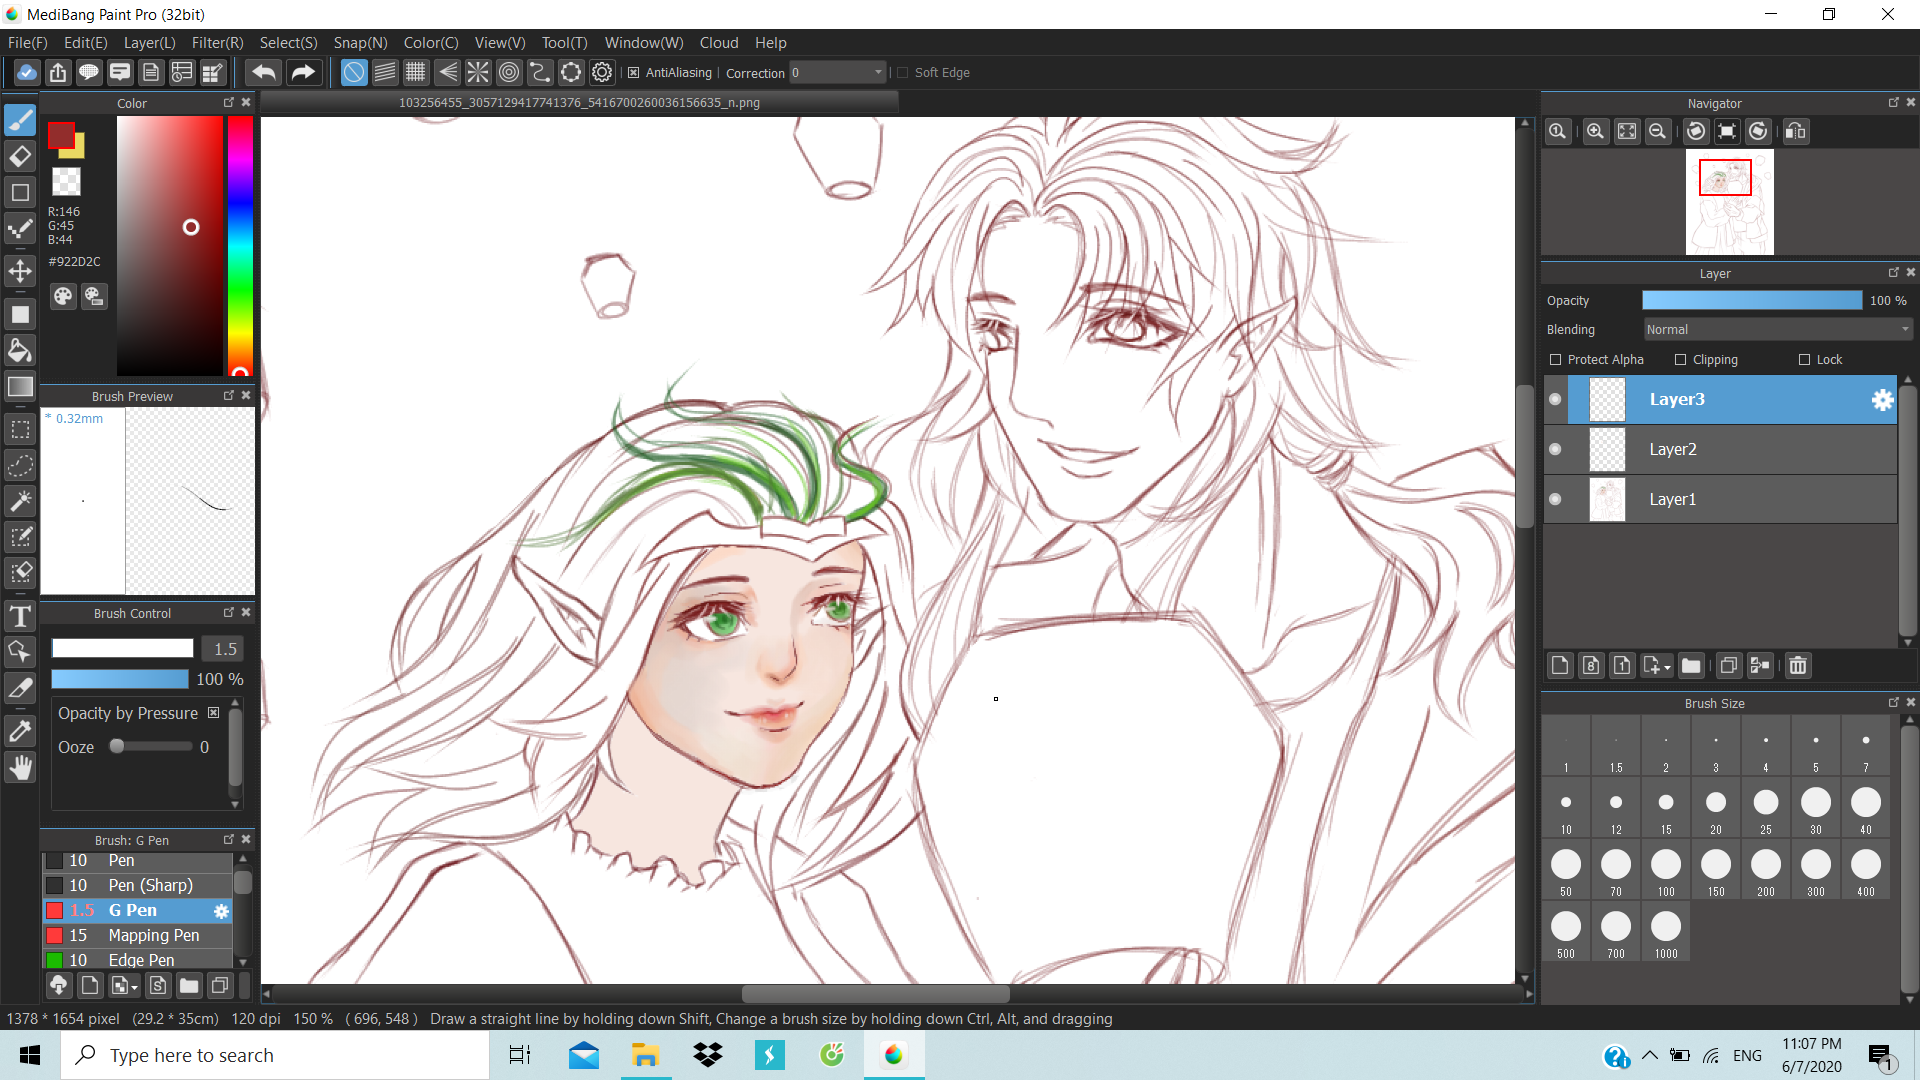Open the Correction value dropdown
Image resolution: width=1920 pixels, height=1080 pixels.
878,72
